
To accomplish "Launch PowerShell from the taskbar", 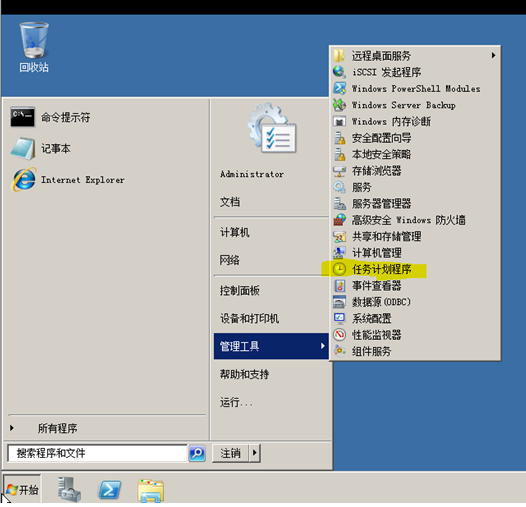I will tap(109, 490).
